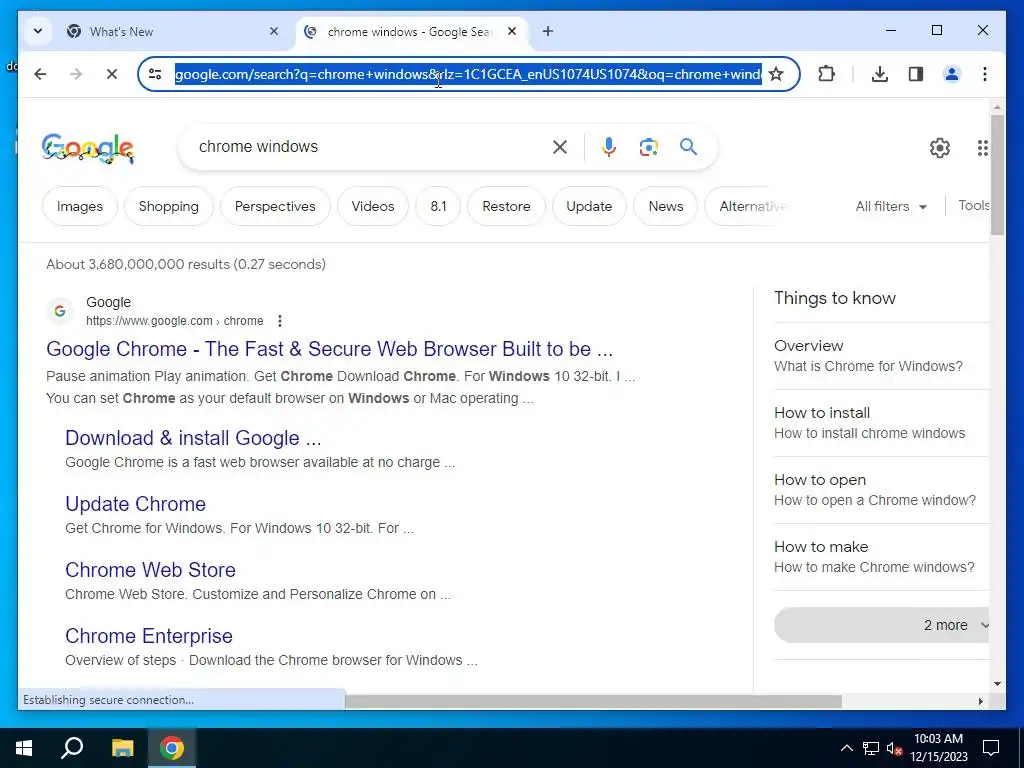Open How to install chrome windows

882,423
